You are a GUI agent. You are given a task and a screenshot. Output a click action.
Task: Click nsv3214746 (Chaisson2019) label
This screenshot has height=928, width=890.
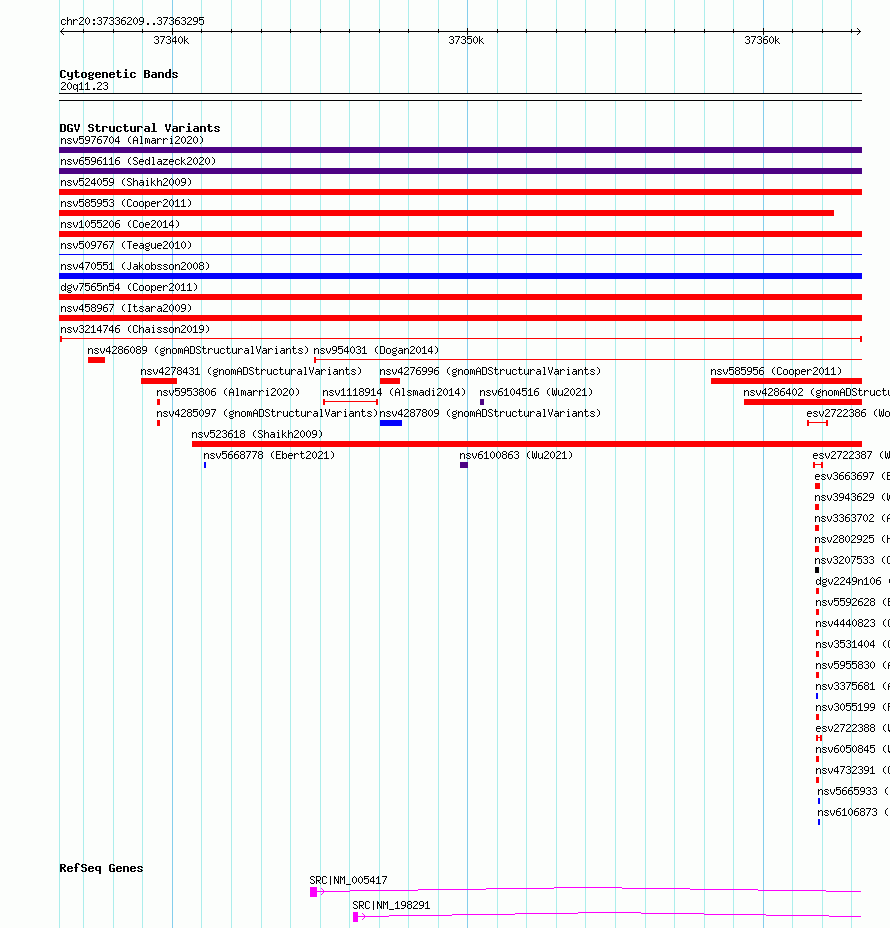tap(135, 329)
